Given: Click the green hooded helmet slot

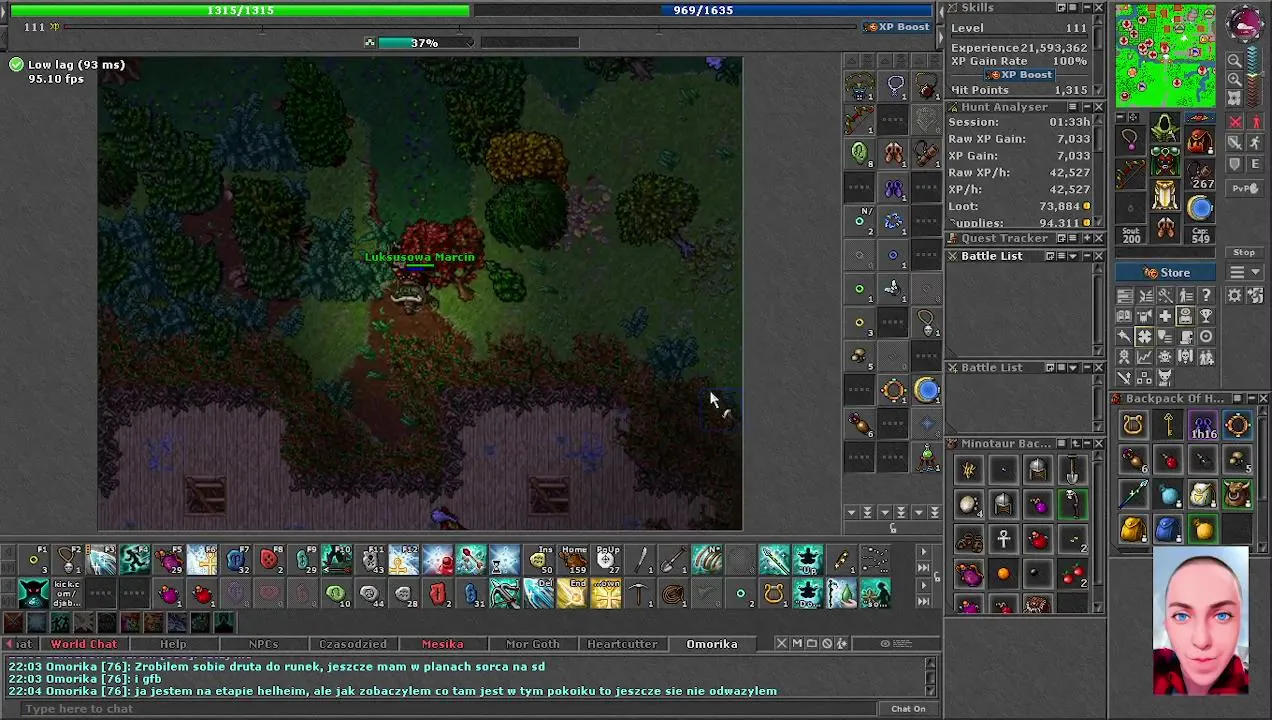Looking at the screenshot, I should [x=1165, y=127].
